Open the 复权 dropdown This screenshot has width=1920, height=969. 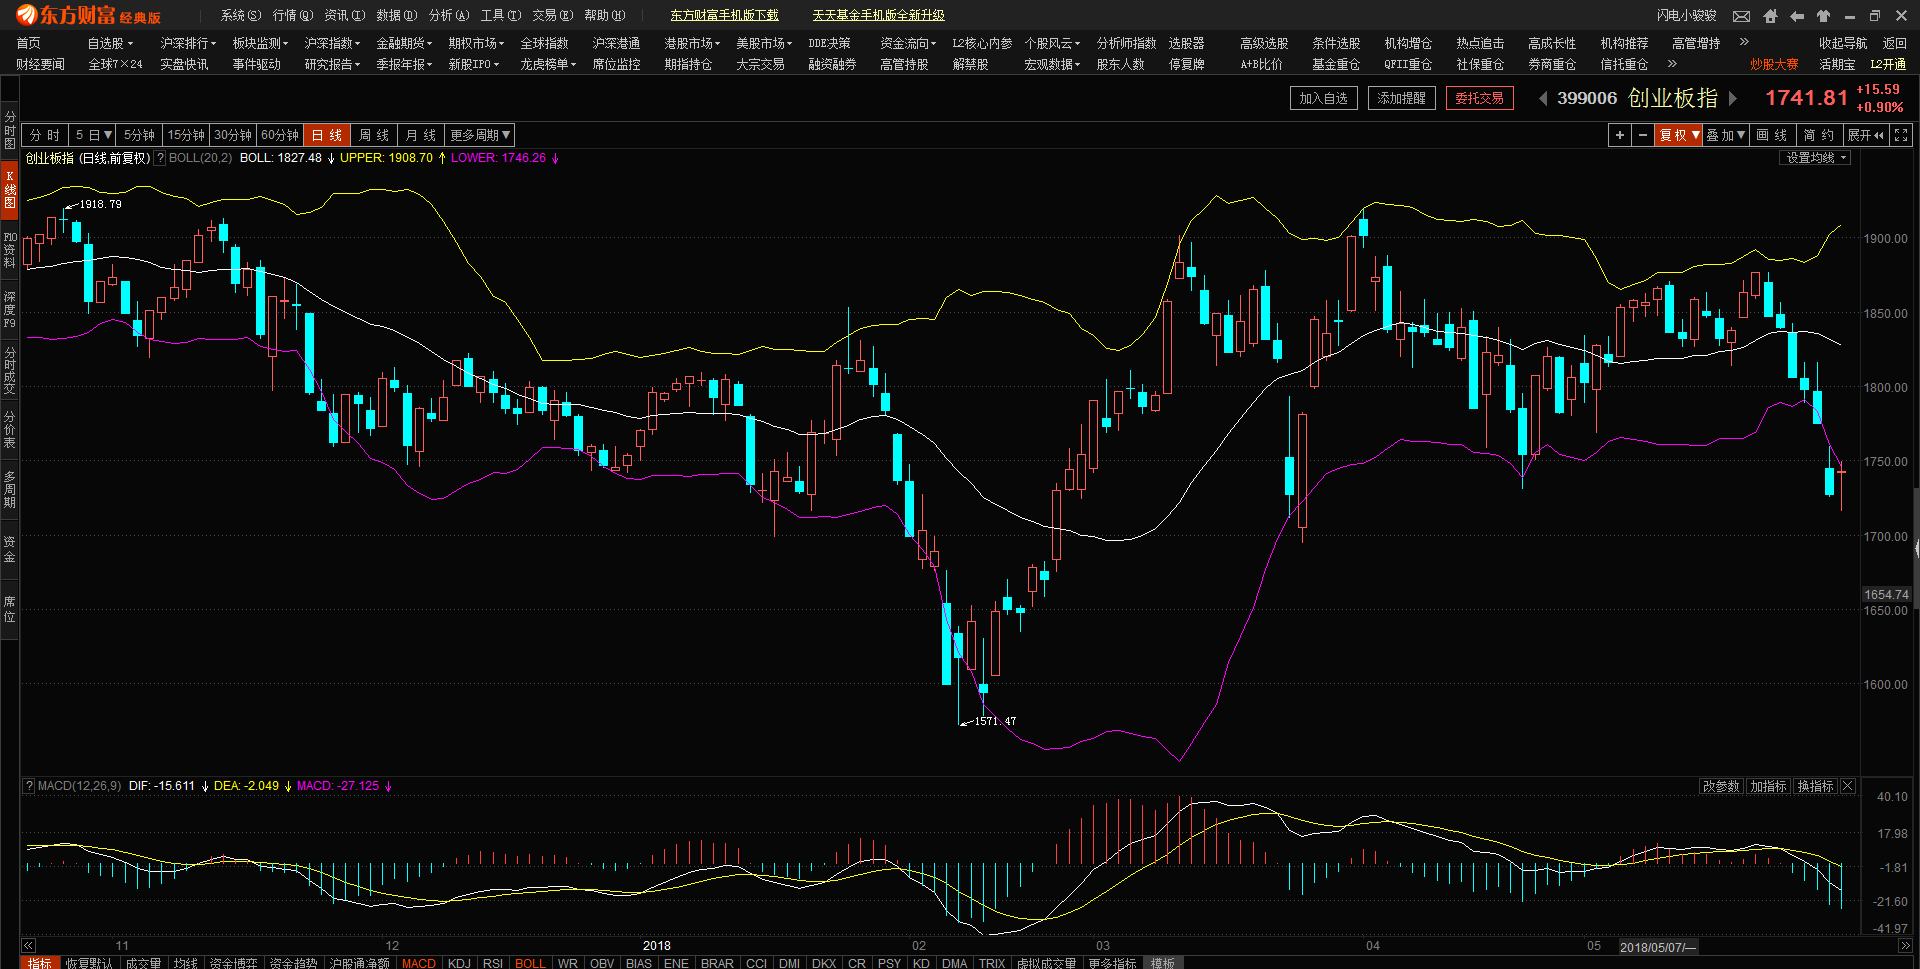[1679, 135]
